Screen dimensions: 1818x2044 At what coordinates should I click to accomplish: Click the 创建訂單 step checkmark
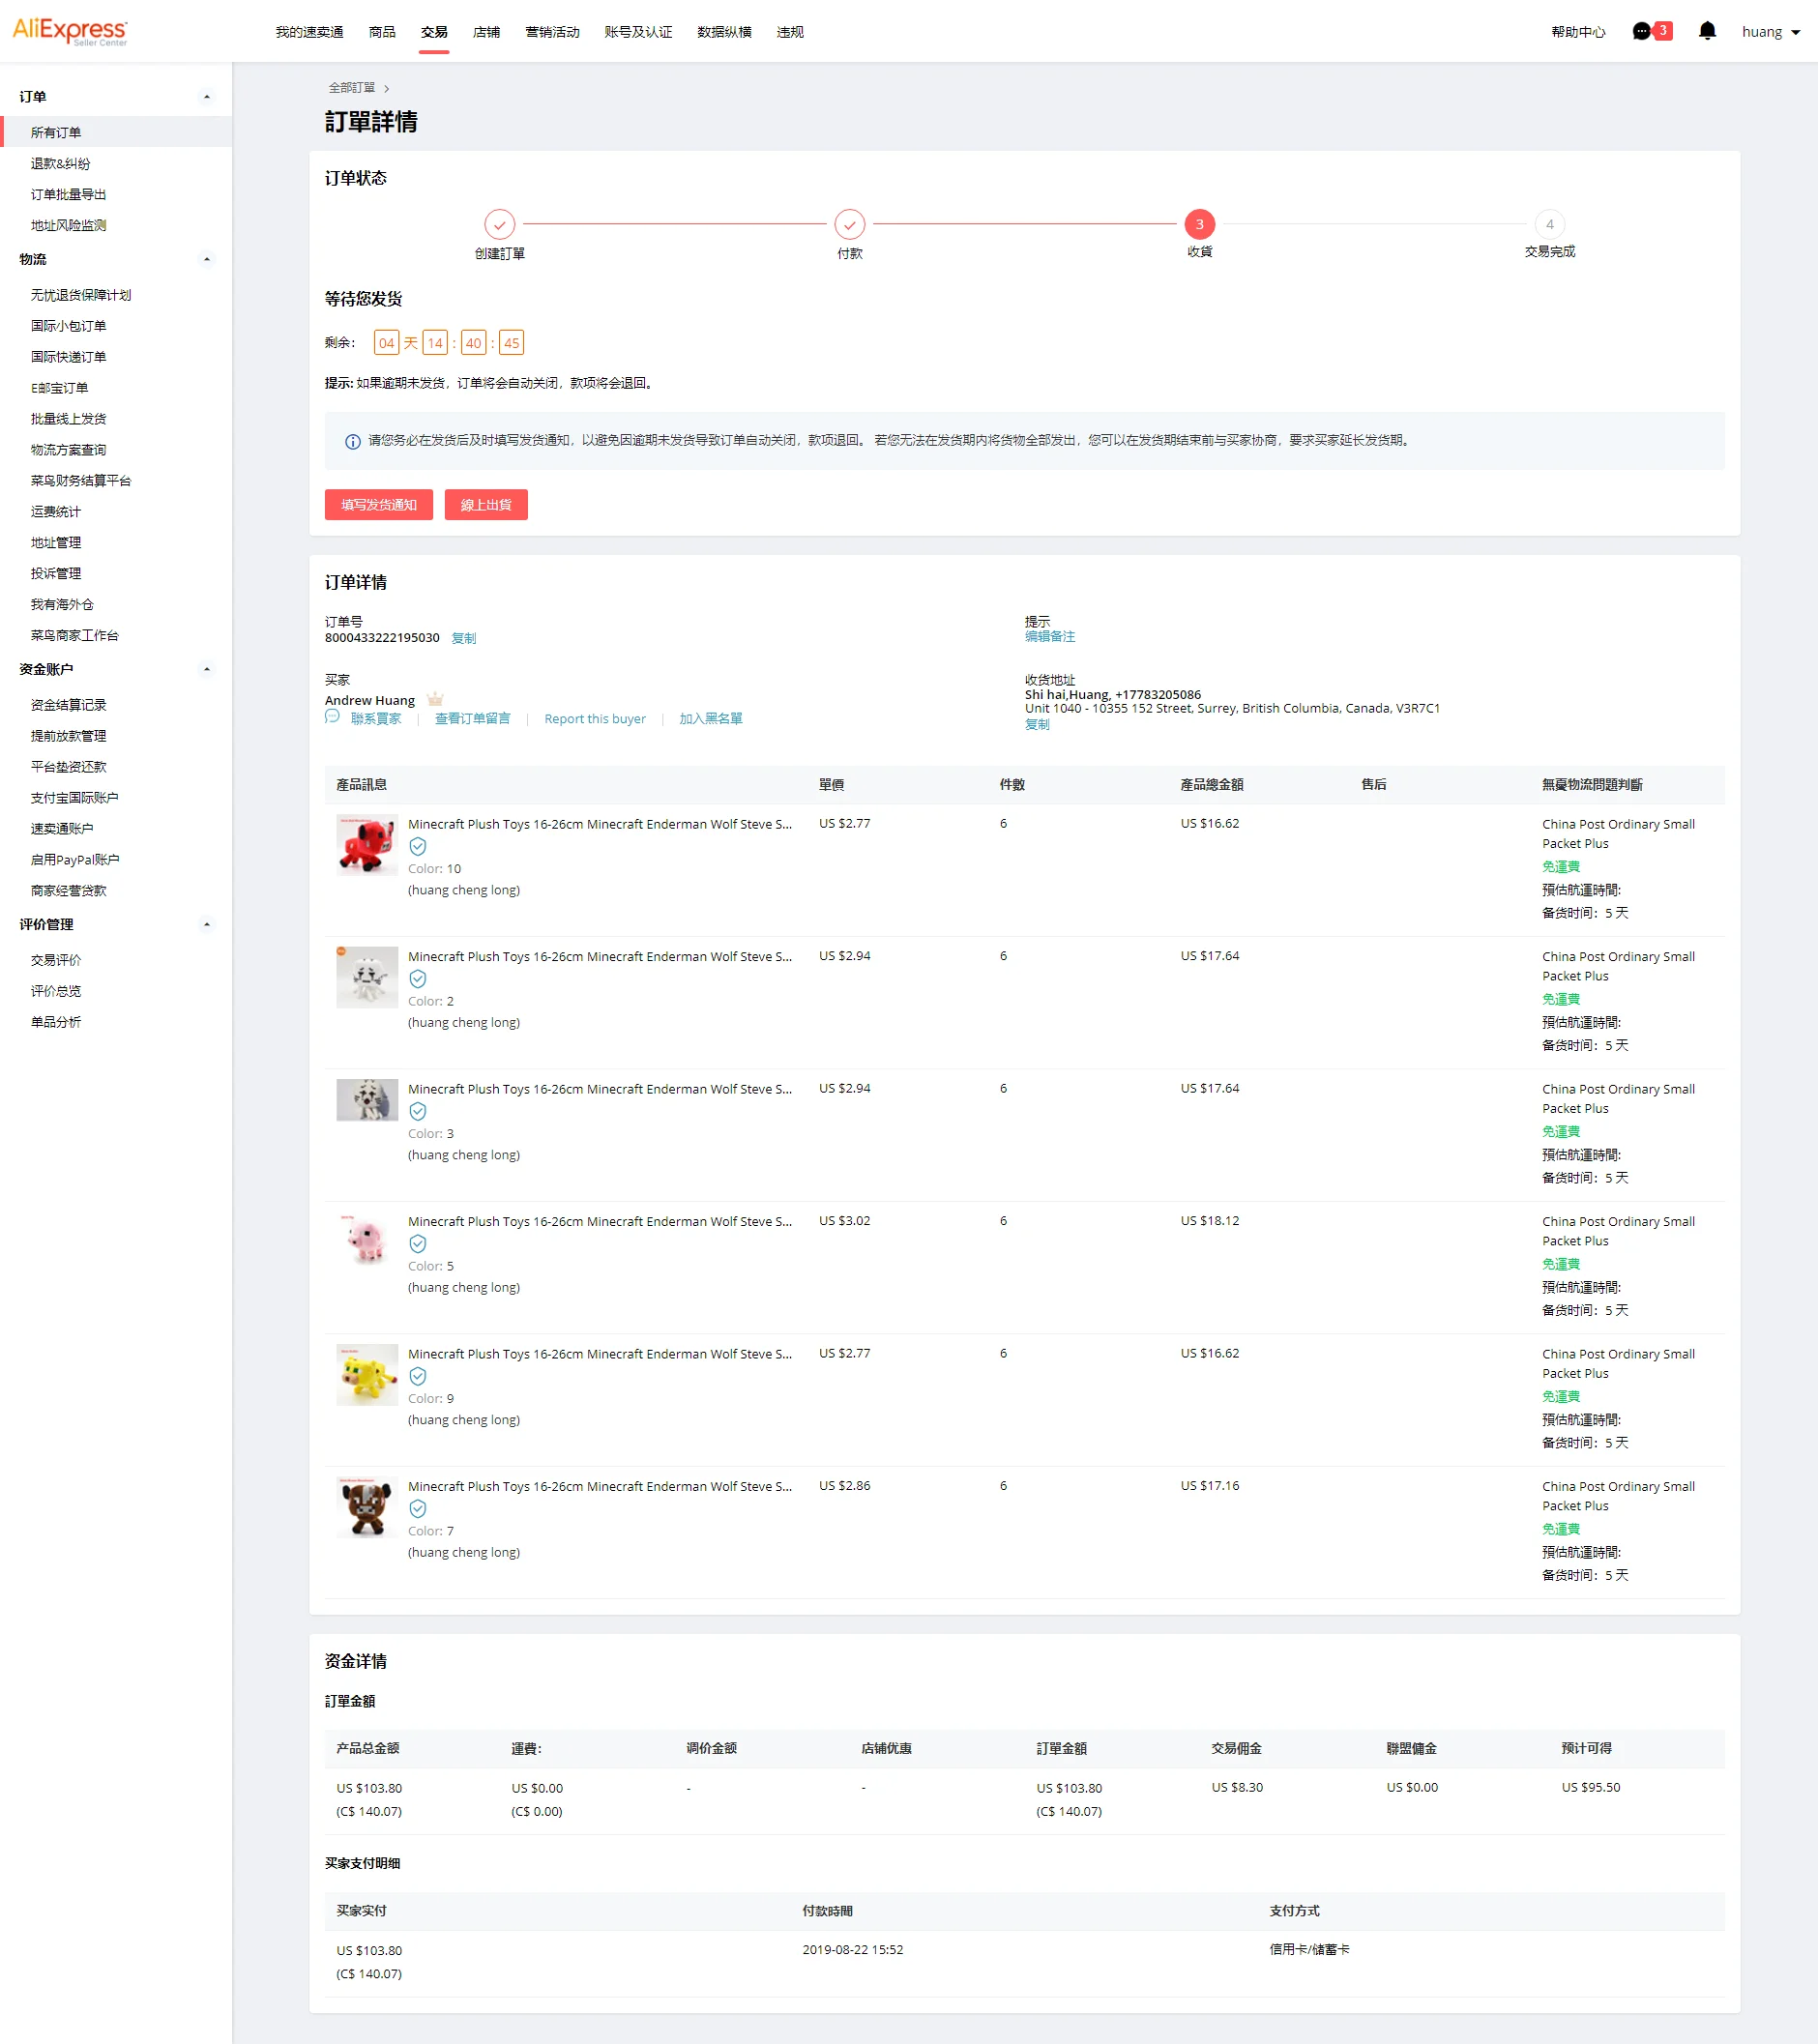[500, 224]
